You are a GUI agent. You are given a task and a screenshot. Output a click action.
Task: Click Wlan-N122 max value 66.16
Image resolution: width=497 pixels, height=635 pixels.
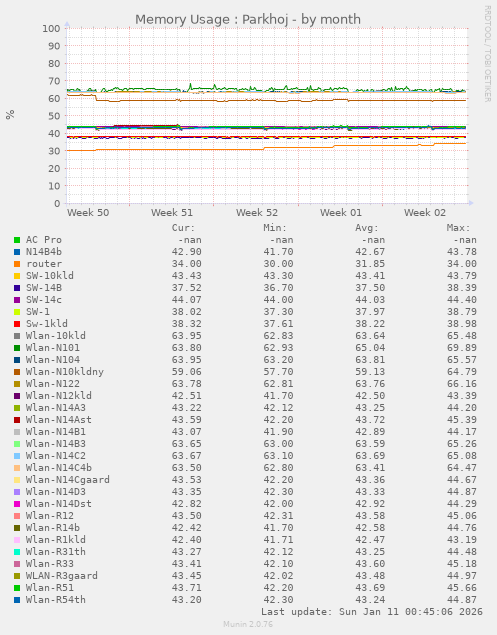click(462, 384)
